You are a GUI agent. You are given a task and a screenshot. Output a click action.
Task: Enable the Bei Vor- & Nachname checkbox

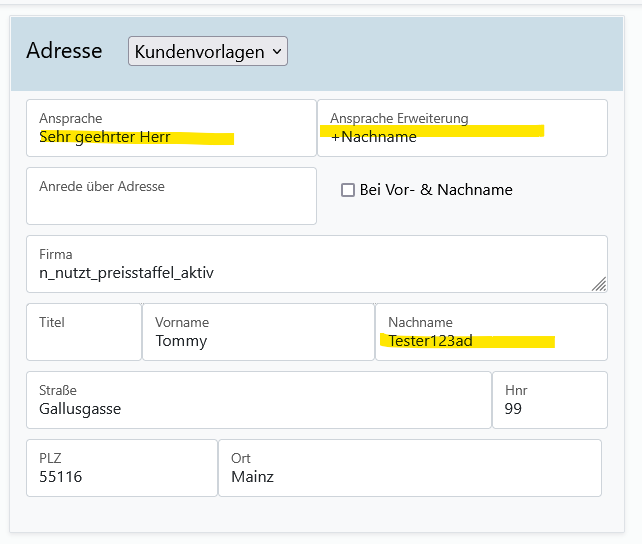click(x=348, y=190)
